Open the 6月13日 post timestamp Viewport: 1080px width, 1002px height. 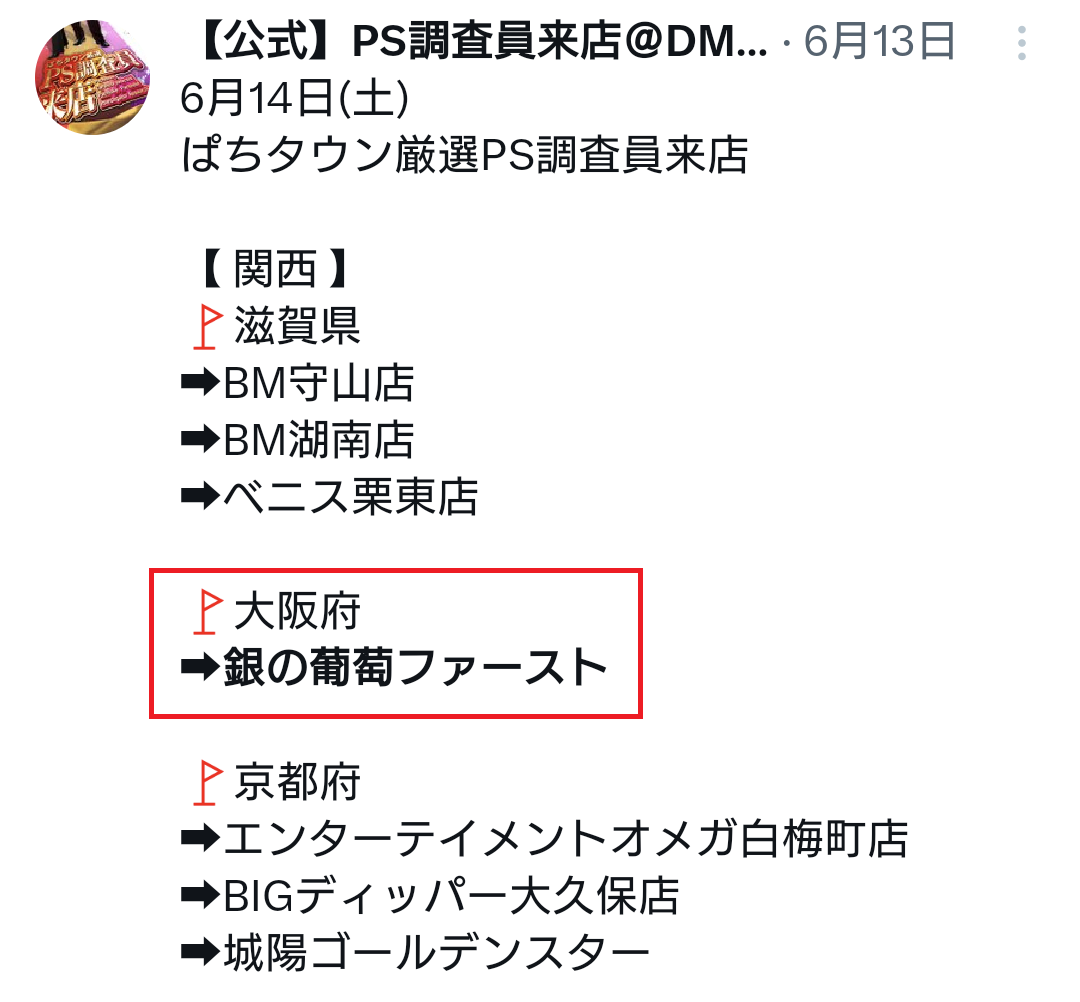pos(879,41)
